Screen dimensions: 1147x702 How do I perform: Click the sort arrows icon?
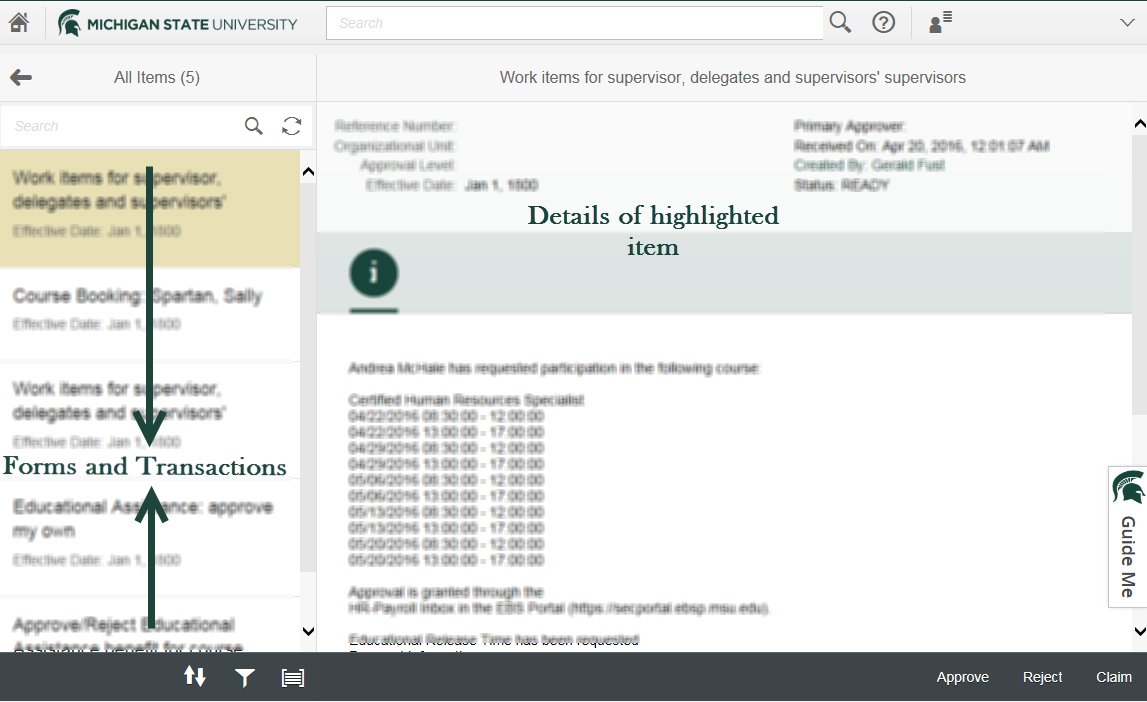(195, 677)
